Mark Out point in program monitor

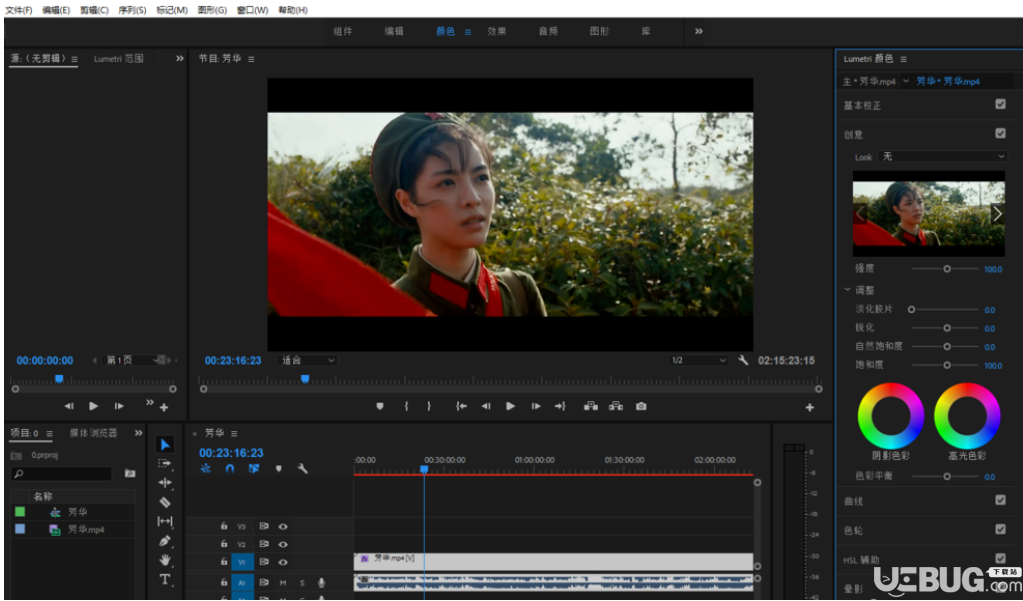[429, 406]
